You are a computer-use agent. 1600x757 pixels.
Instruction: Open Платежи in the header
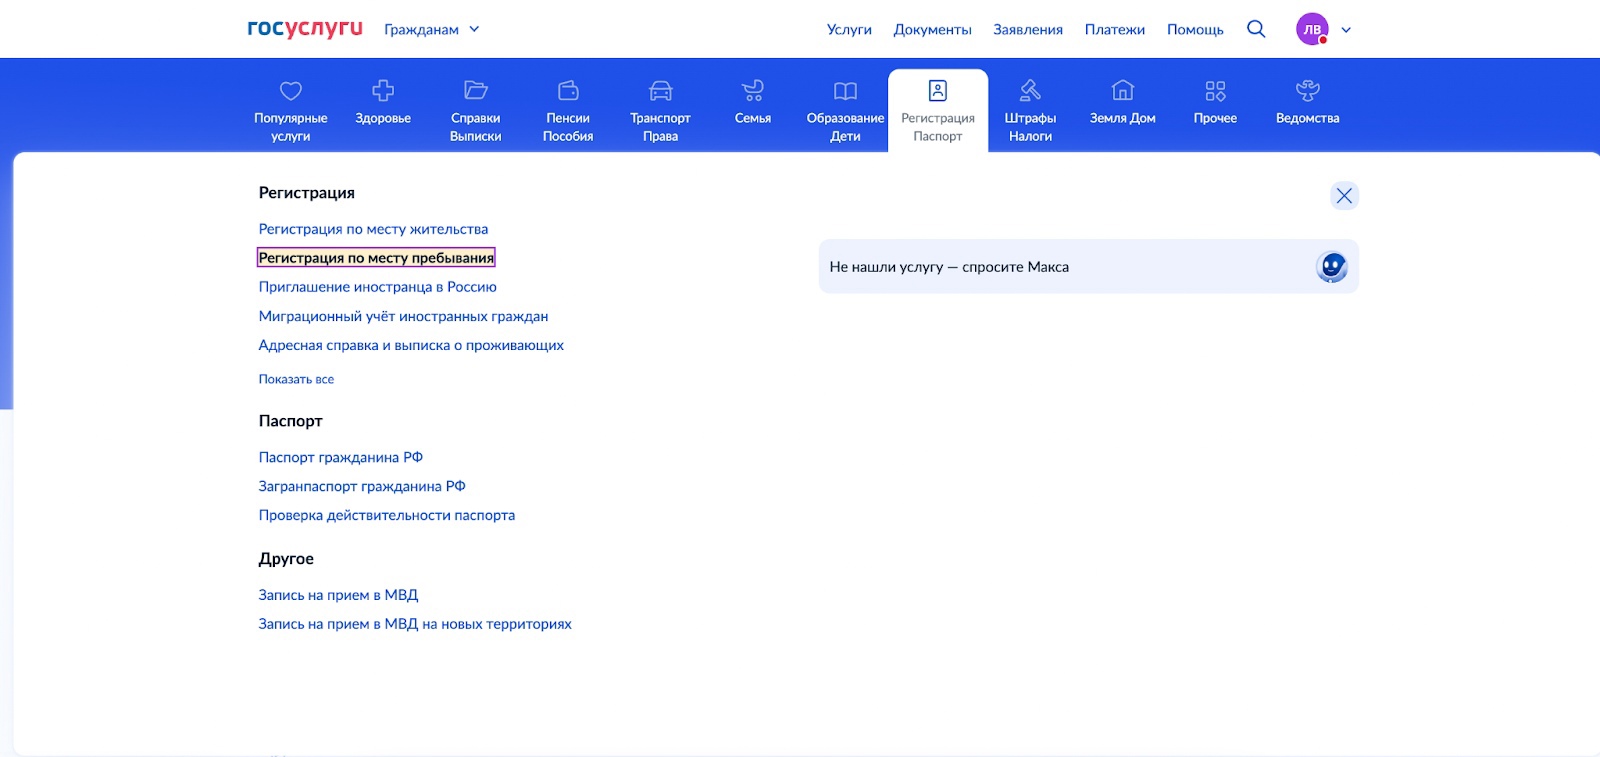pos(1115,30)
